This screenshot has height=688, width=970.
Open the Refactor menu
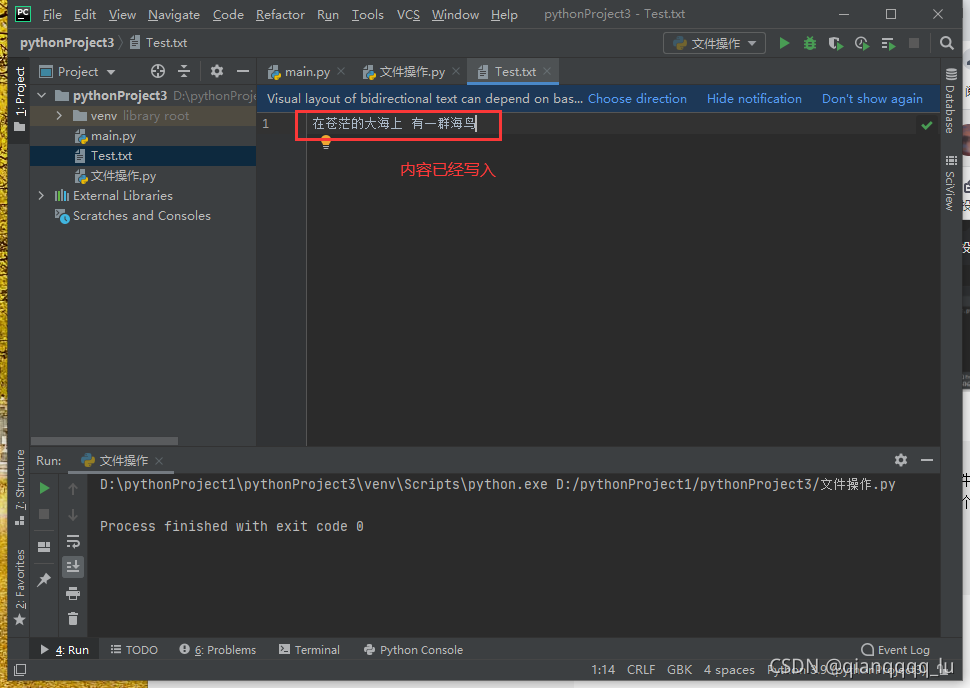(280, 15)
